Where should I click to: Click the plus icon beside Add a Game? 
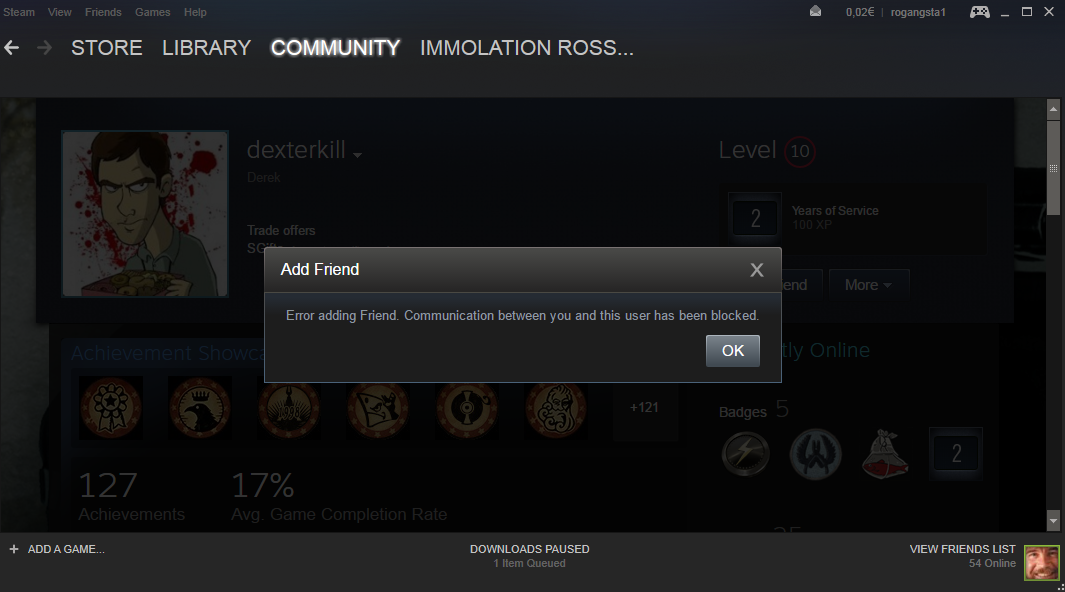click(x=14, y=549)
